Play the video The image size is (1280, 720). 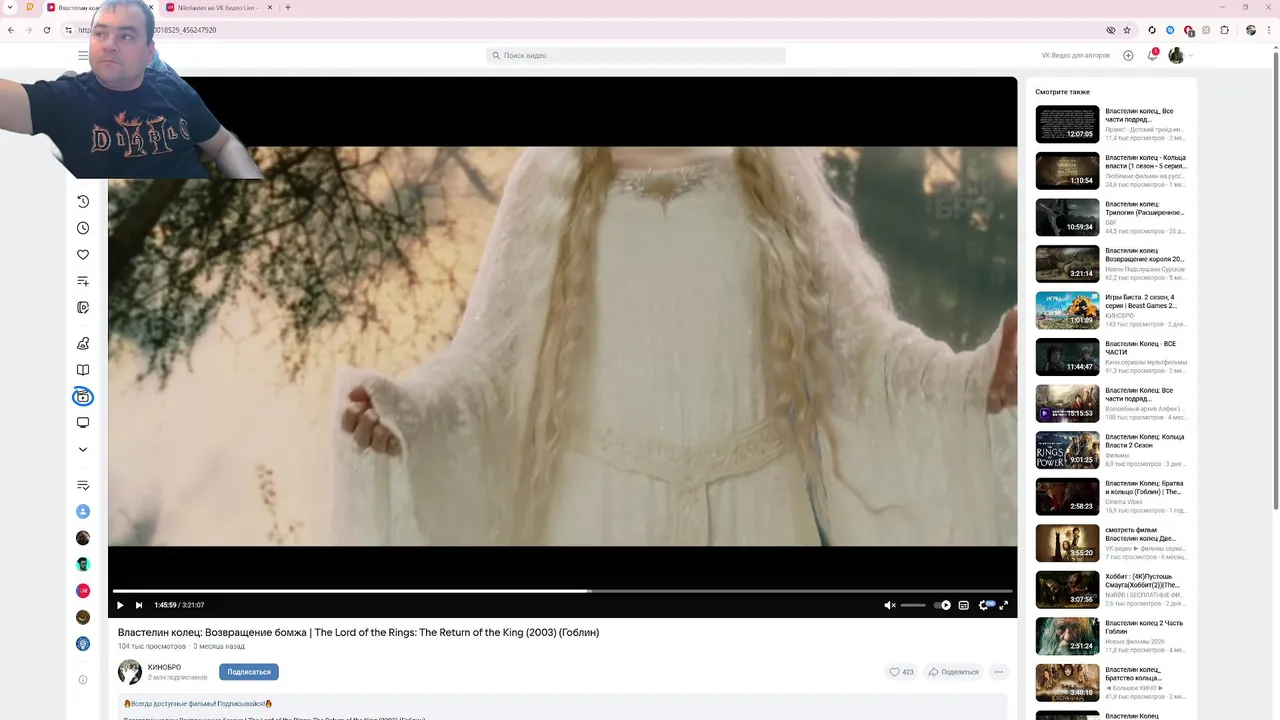click(120, 605)
